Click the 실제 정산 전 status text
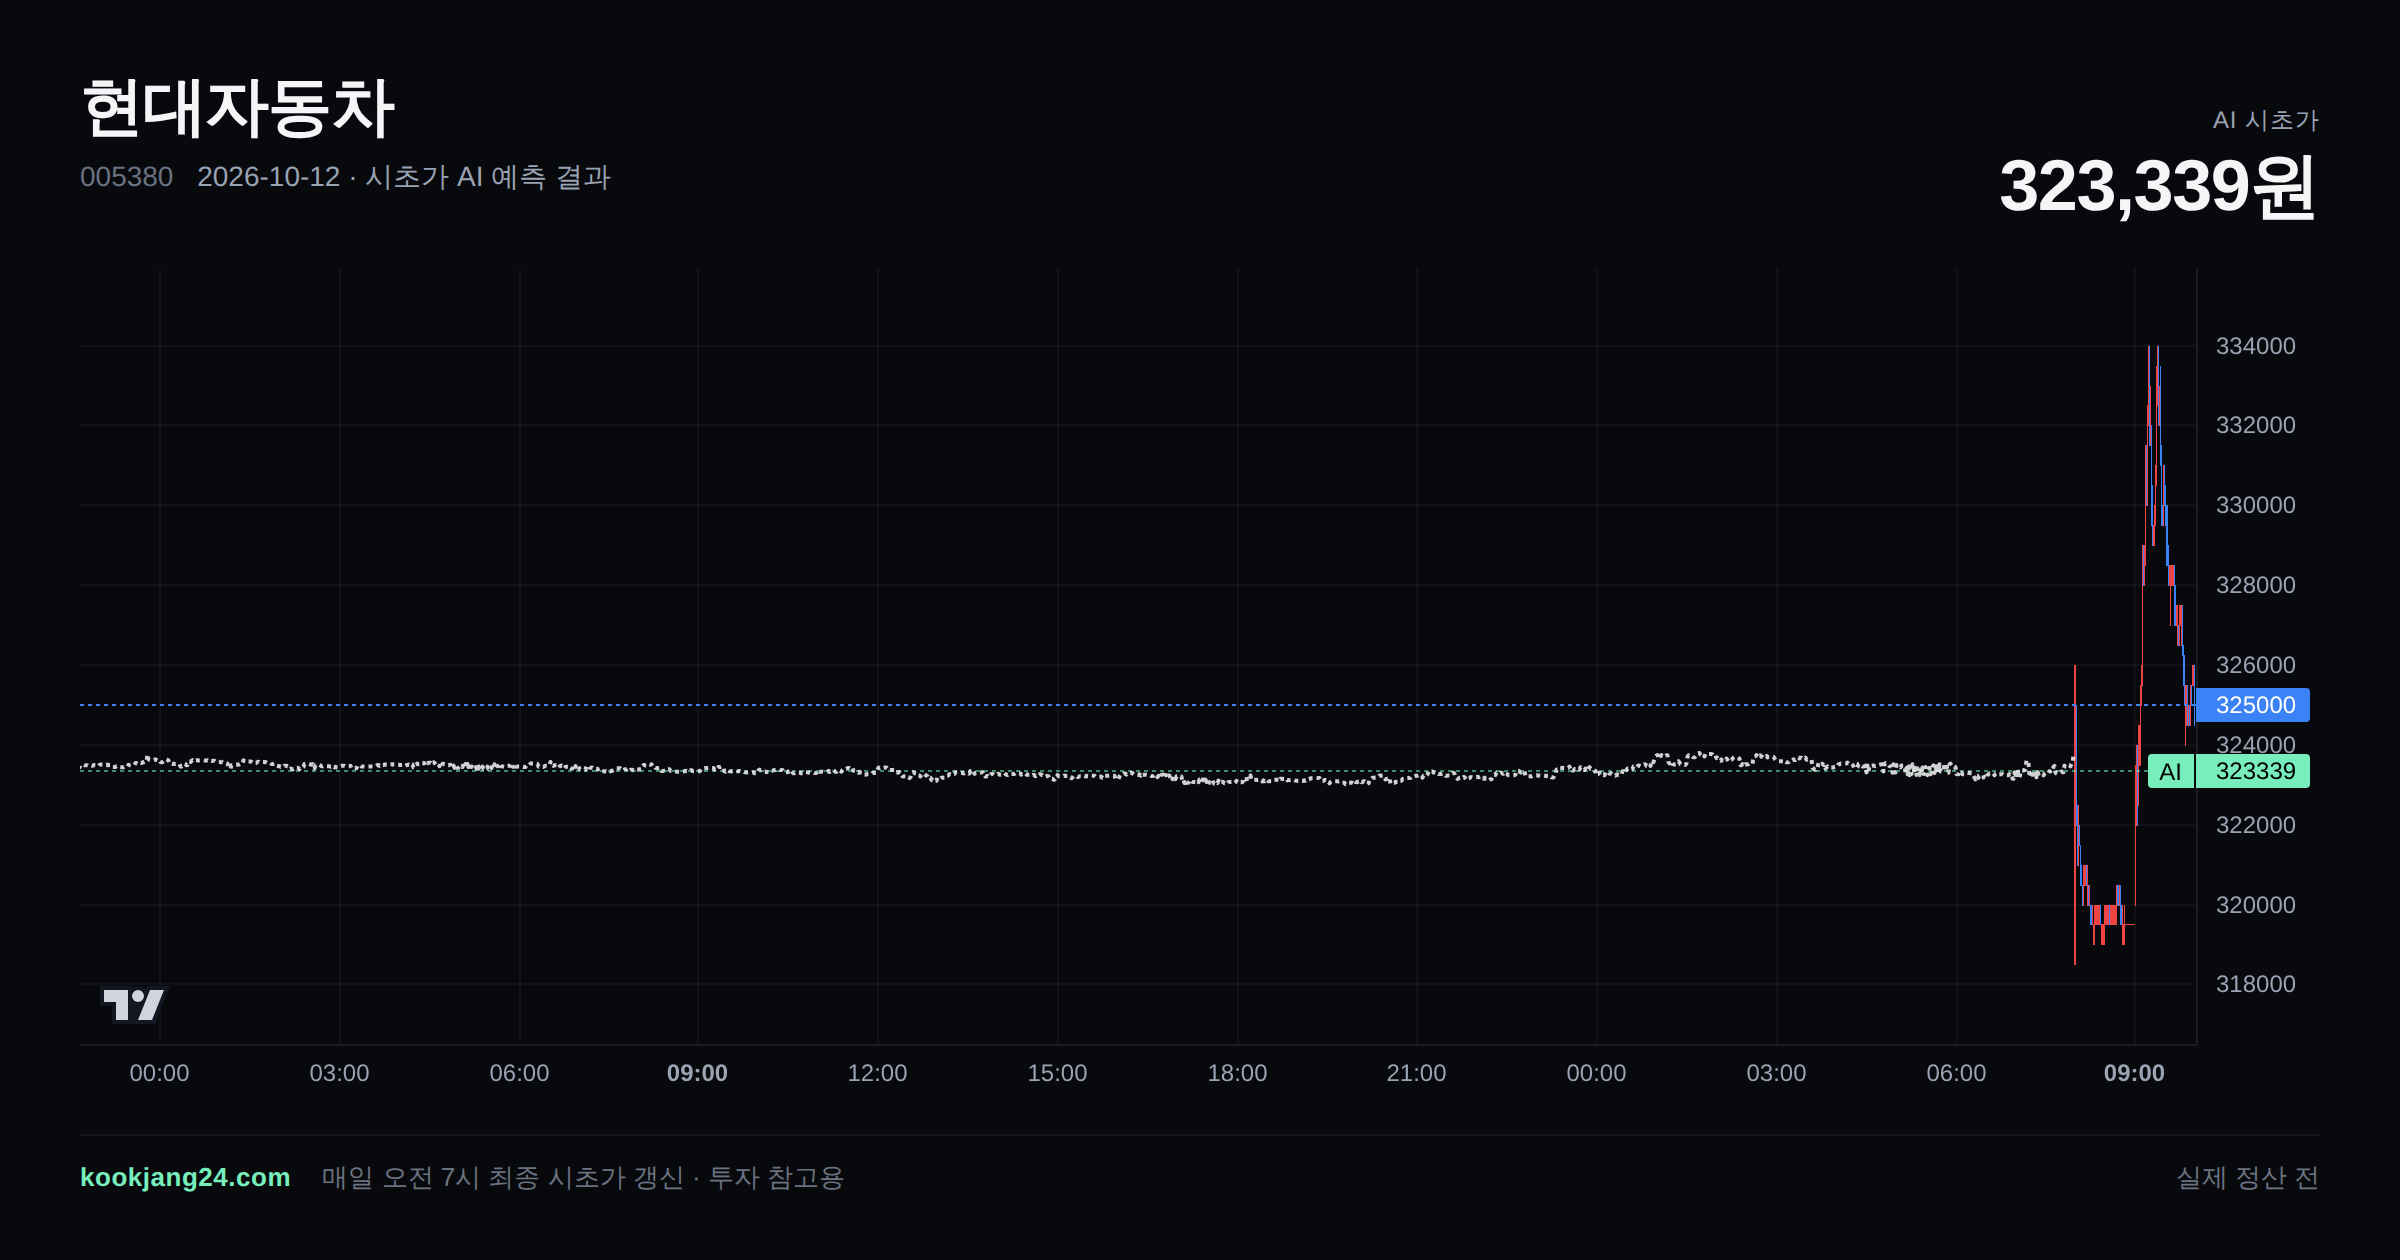The image size is (2400, 1260). click(2248, 1177)
